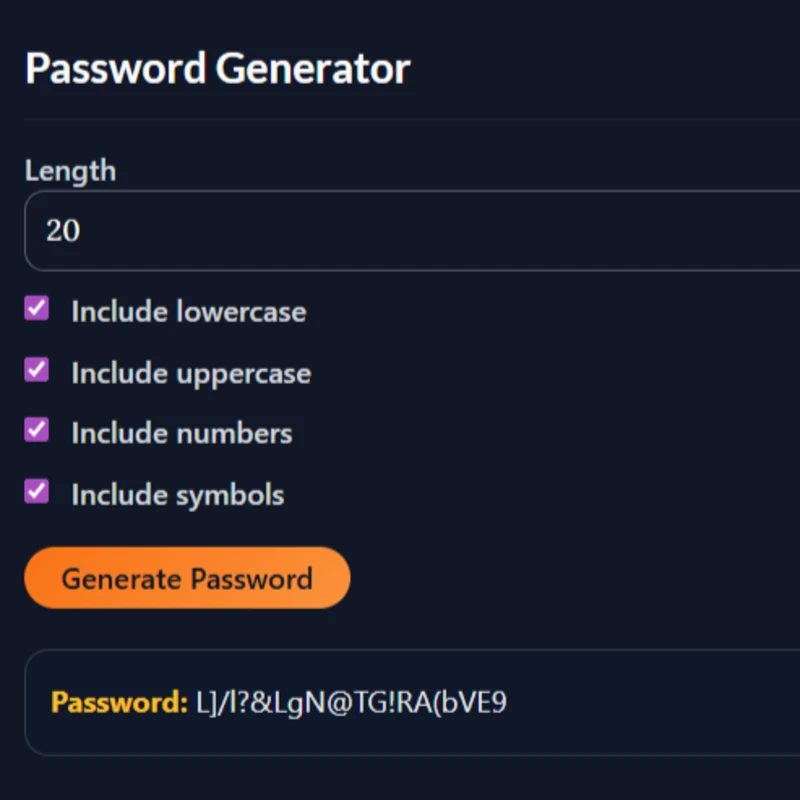Click the password string LJ/l?&LgN@TG!RA(bVE9
This screenshot has height=800, width=800.
pos(350,703)
